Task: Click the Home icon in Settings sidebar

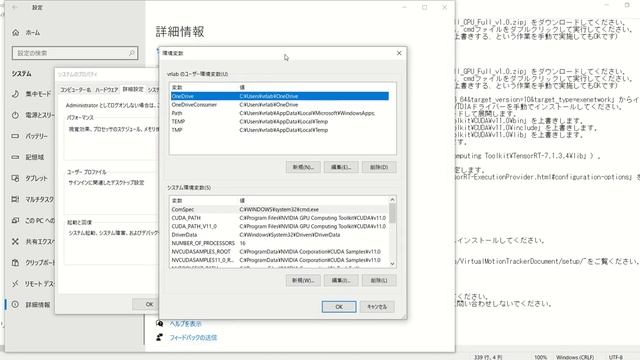Action: coord(16,32)
